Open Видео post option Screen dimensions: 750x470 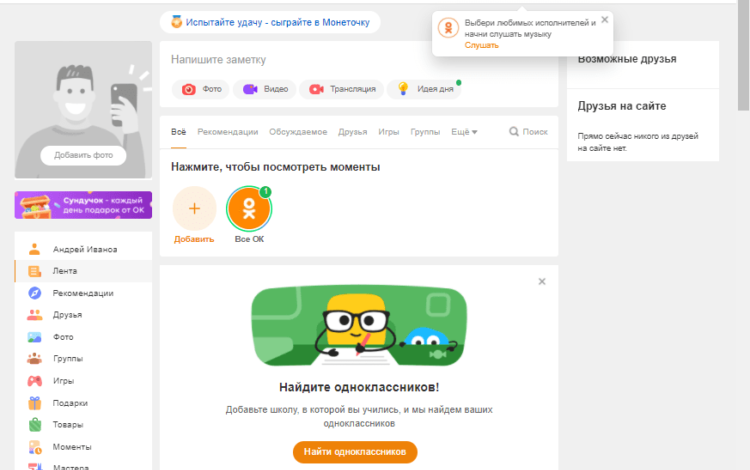(x=265, y=89)
